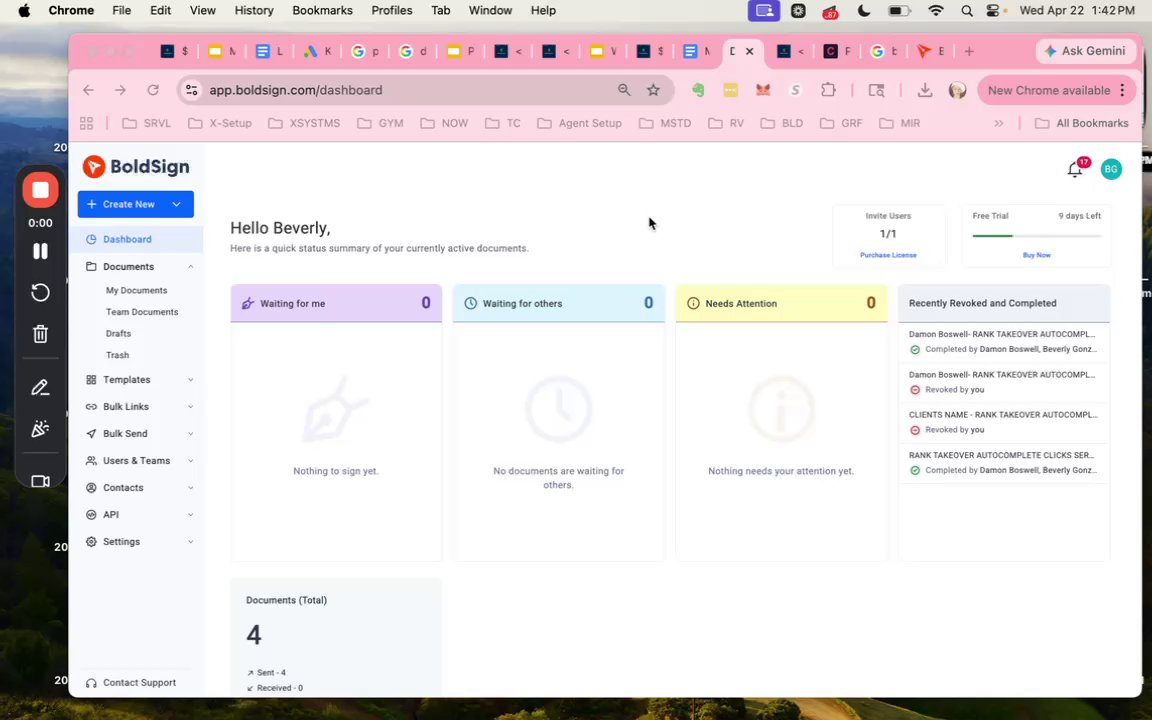Click Contact Support link
This screenshot has width=1152, height=720.
(139, 683)
